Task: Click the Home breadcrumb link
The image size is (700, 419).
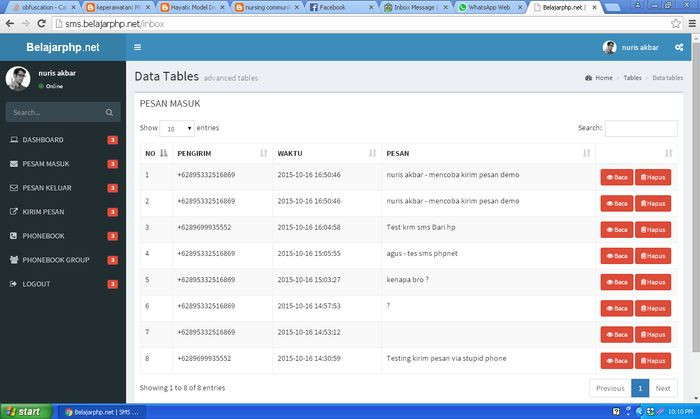Action: [x=599, y=78]
